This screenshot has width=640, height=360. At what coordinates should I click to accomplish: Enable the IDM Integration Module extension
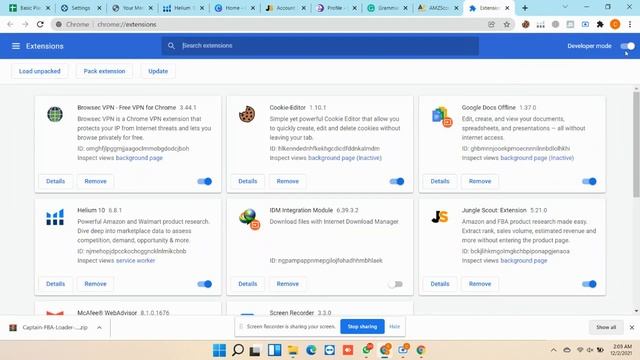coord(395,284)
